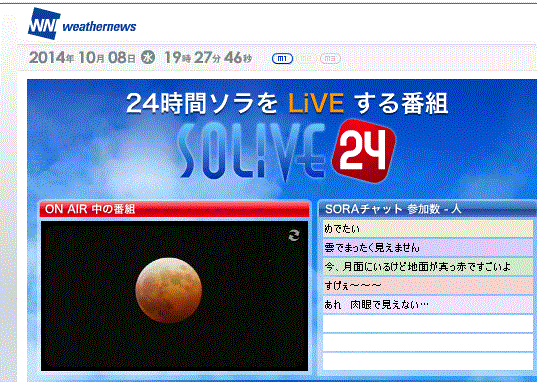Switch to the m3 channel button

(x=330, y=59)
